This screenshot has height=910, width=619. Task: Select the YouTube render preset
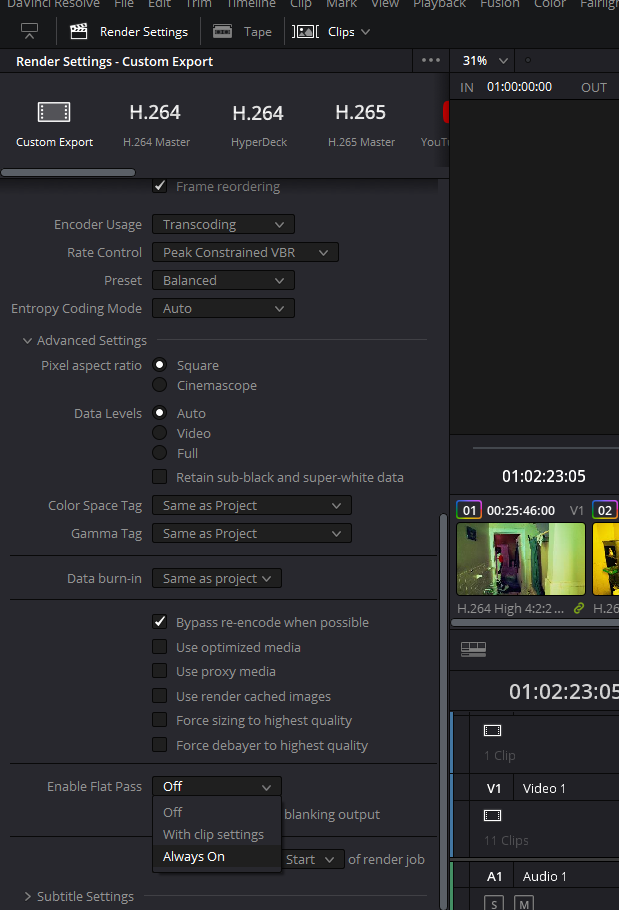(435, 124)
